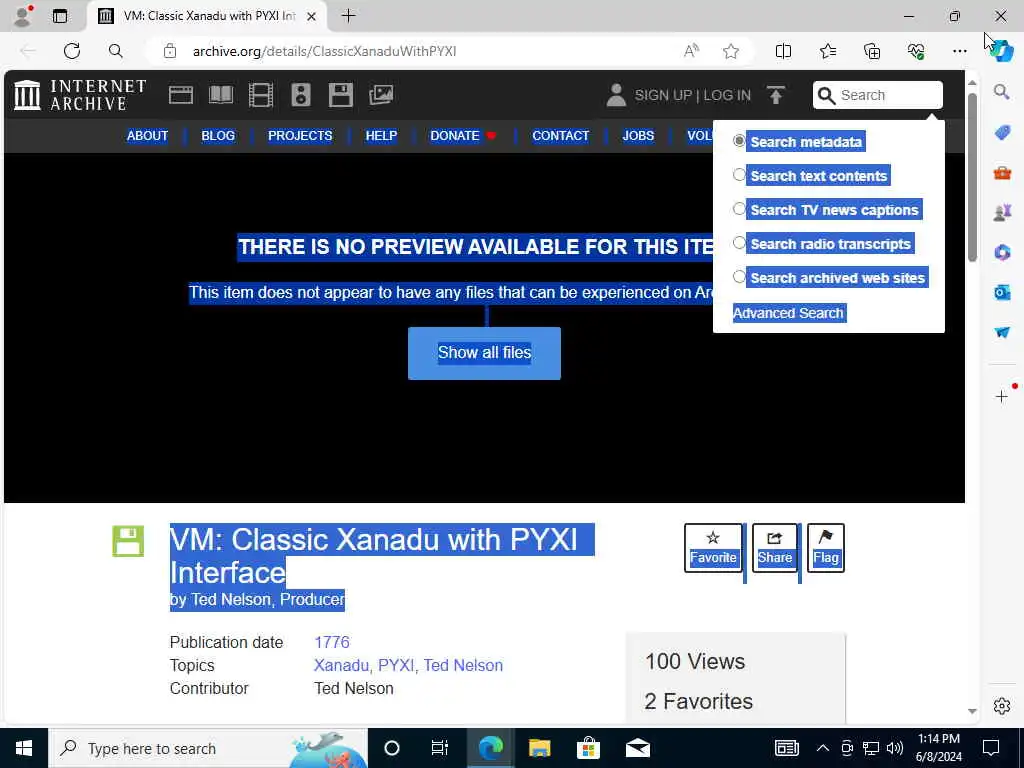The image size is (1024, 768).
Task: Open Edge Settings and more menu
Action: pos(959,51)
